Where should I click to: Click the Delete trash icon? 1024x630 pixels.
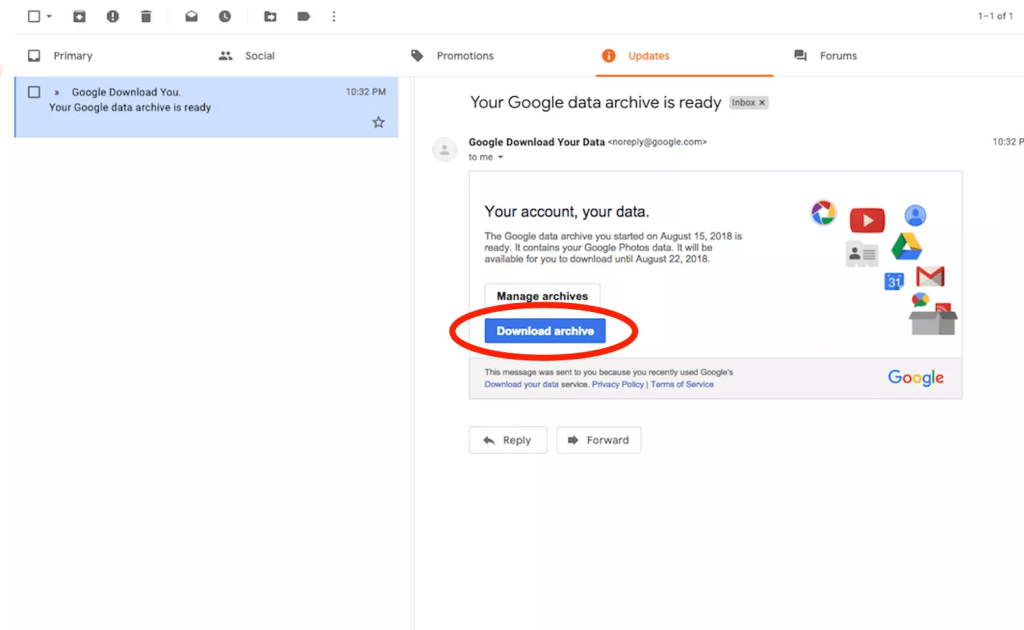pos(146,16)
